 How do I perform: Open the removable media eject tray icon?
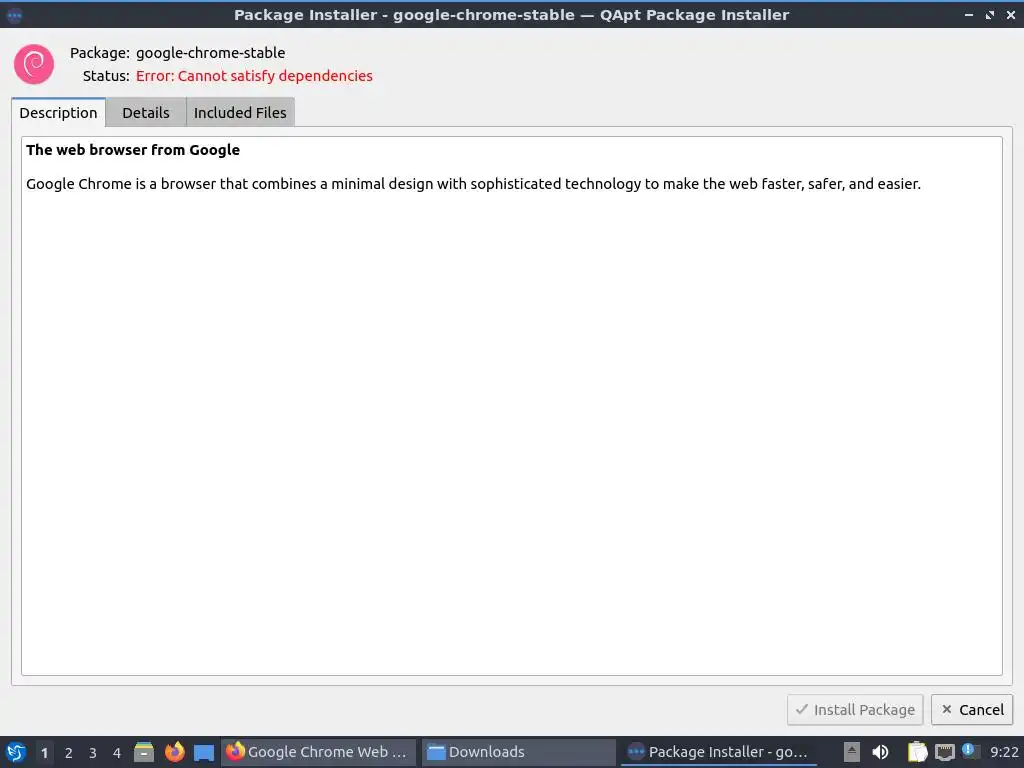(852, 752)
